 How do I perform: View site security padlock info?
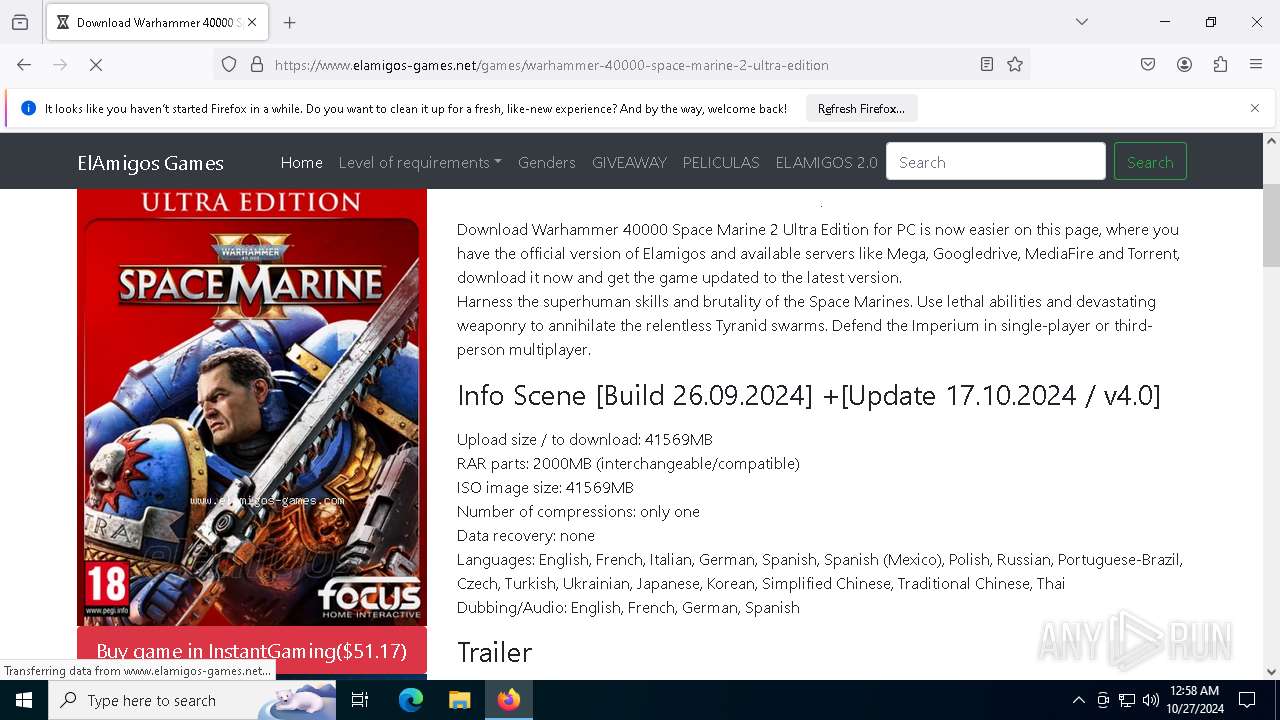[x=257, y=65]
